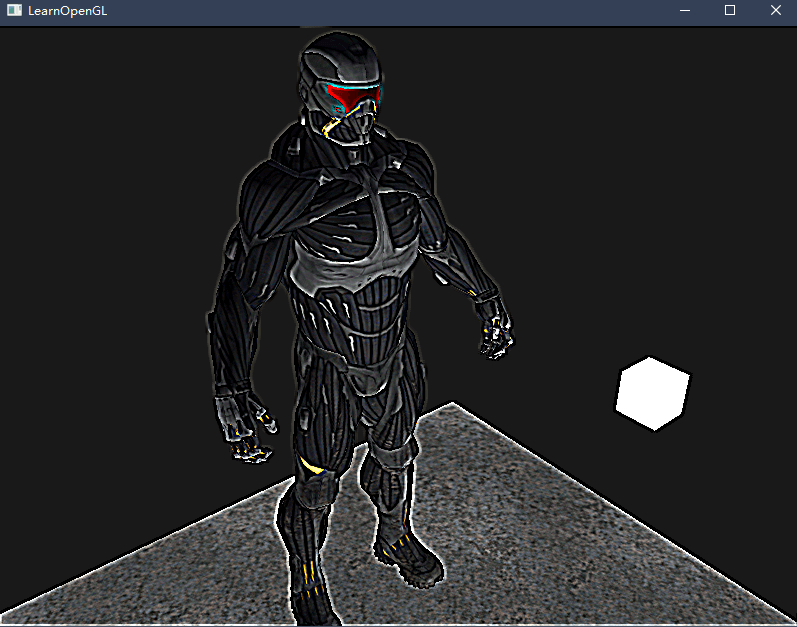Close the LearnOpenGL window
This screenshot has width=797, height=627.
[775, 10]
